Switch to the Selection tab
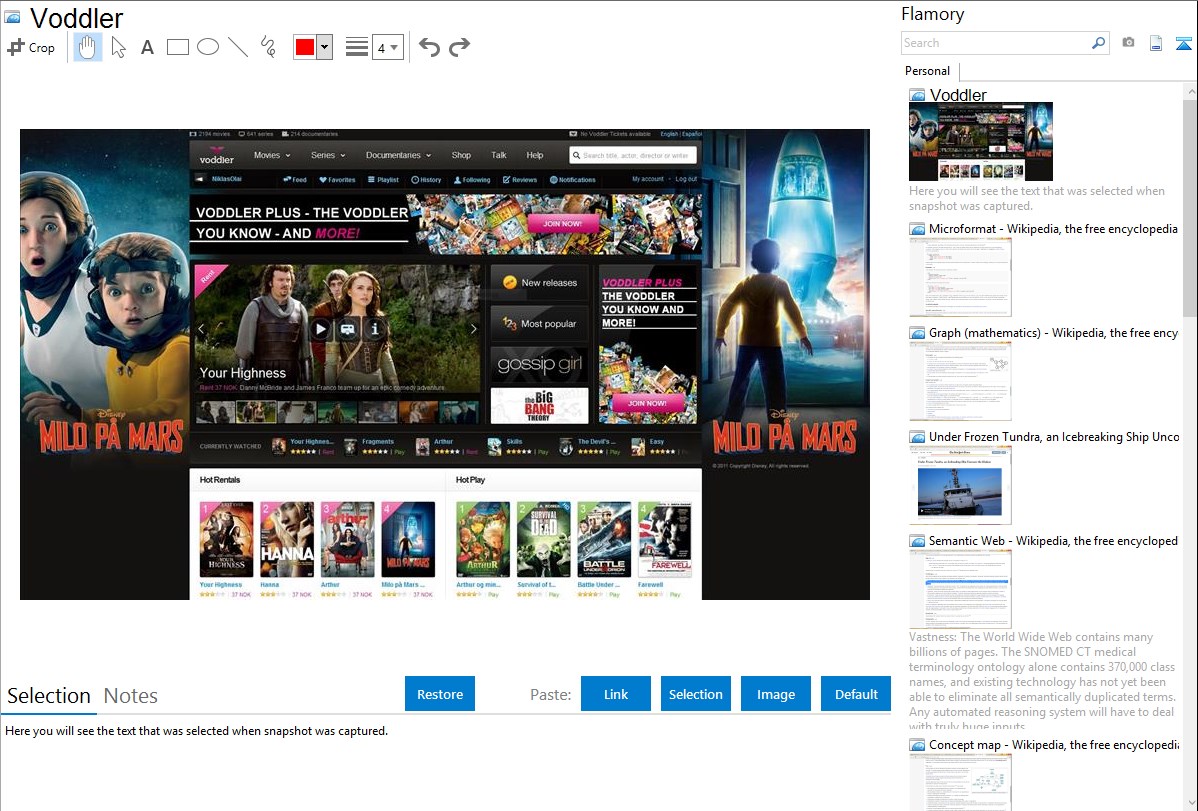 point(49,696)
